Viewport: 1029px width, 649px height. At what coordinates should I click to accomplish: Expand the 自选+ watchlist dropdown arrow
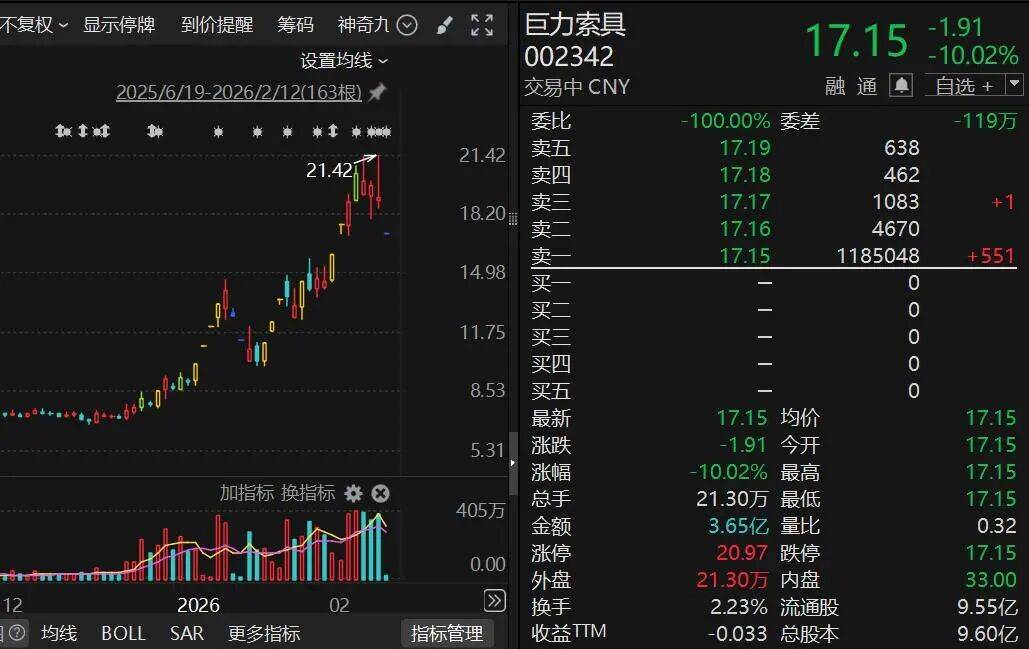pyautogui.click(x=1015, y=86)
